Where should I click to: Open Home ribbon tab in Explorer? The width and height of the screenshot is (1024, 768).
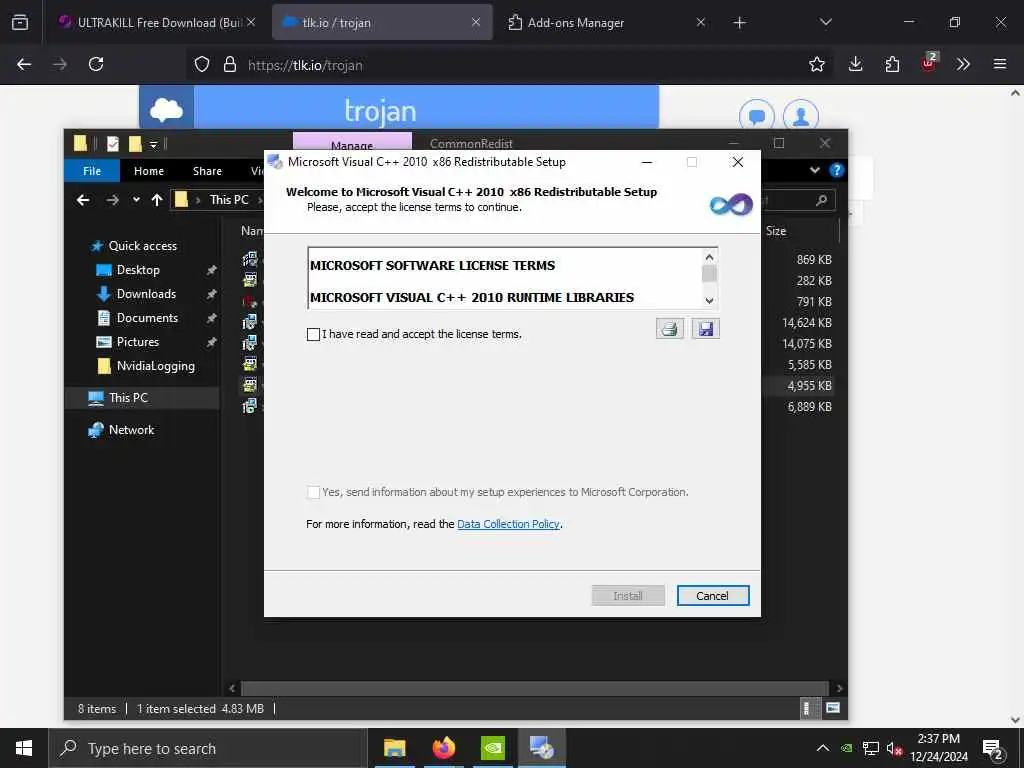tap(149, 171)
